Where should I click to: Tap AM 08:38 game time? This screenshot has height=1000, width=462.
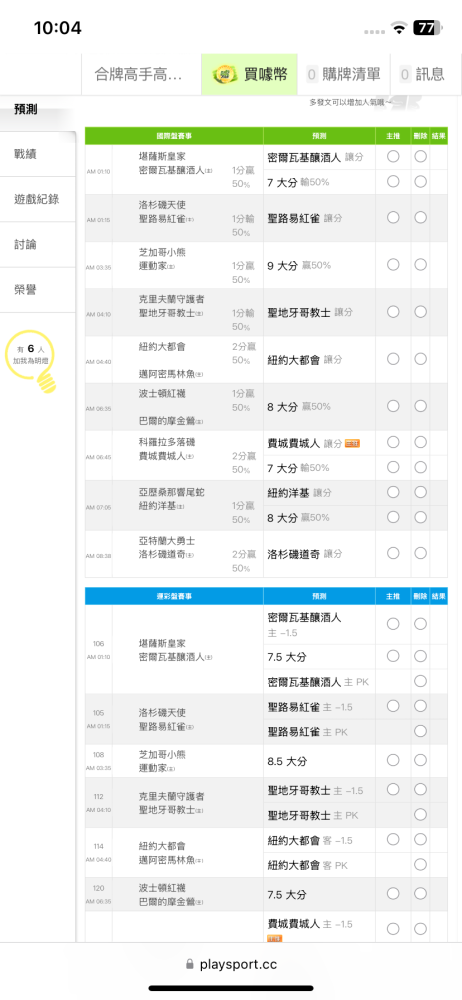(99, 555)
